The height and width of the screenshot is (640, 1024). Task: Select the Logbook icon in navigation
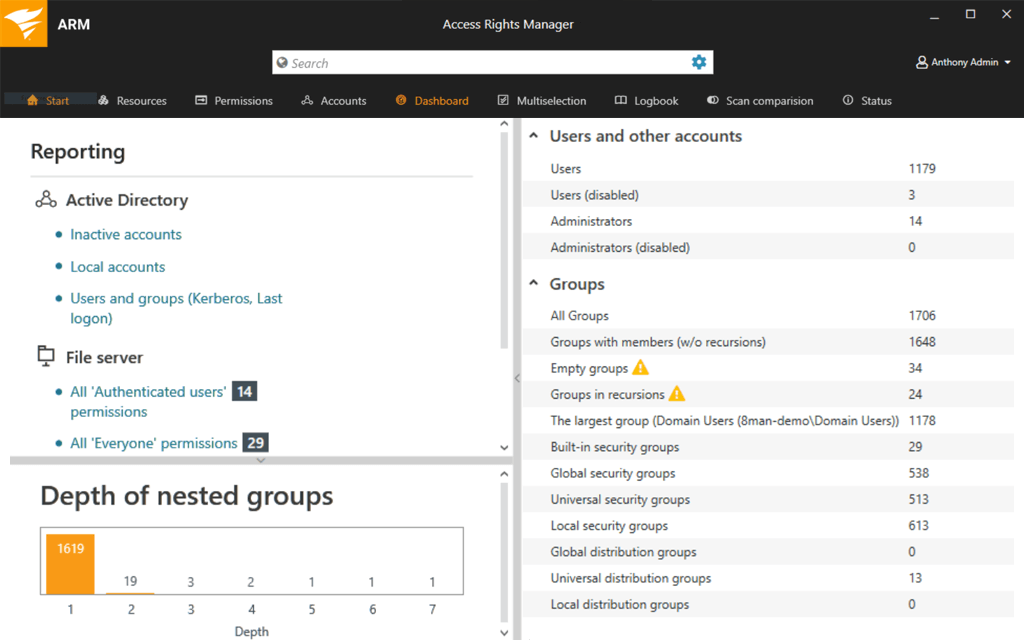click(x=620, y=100)
